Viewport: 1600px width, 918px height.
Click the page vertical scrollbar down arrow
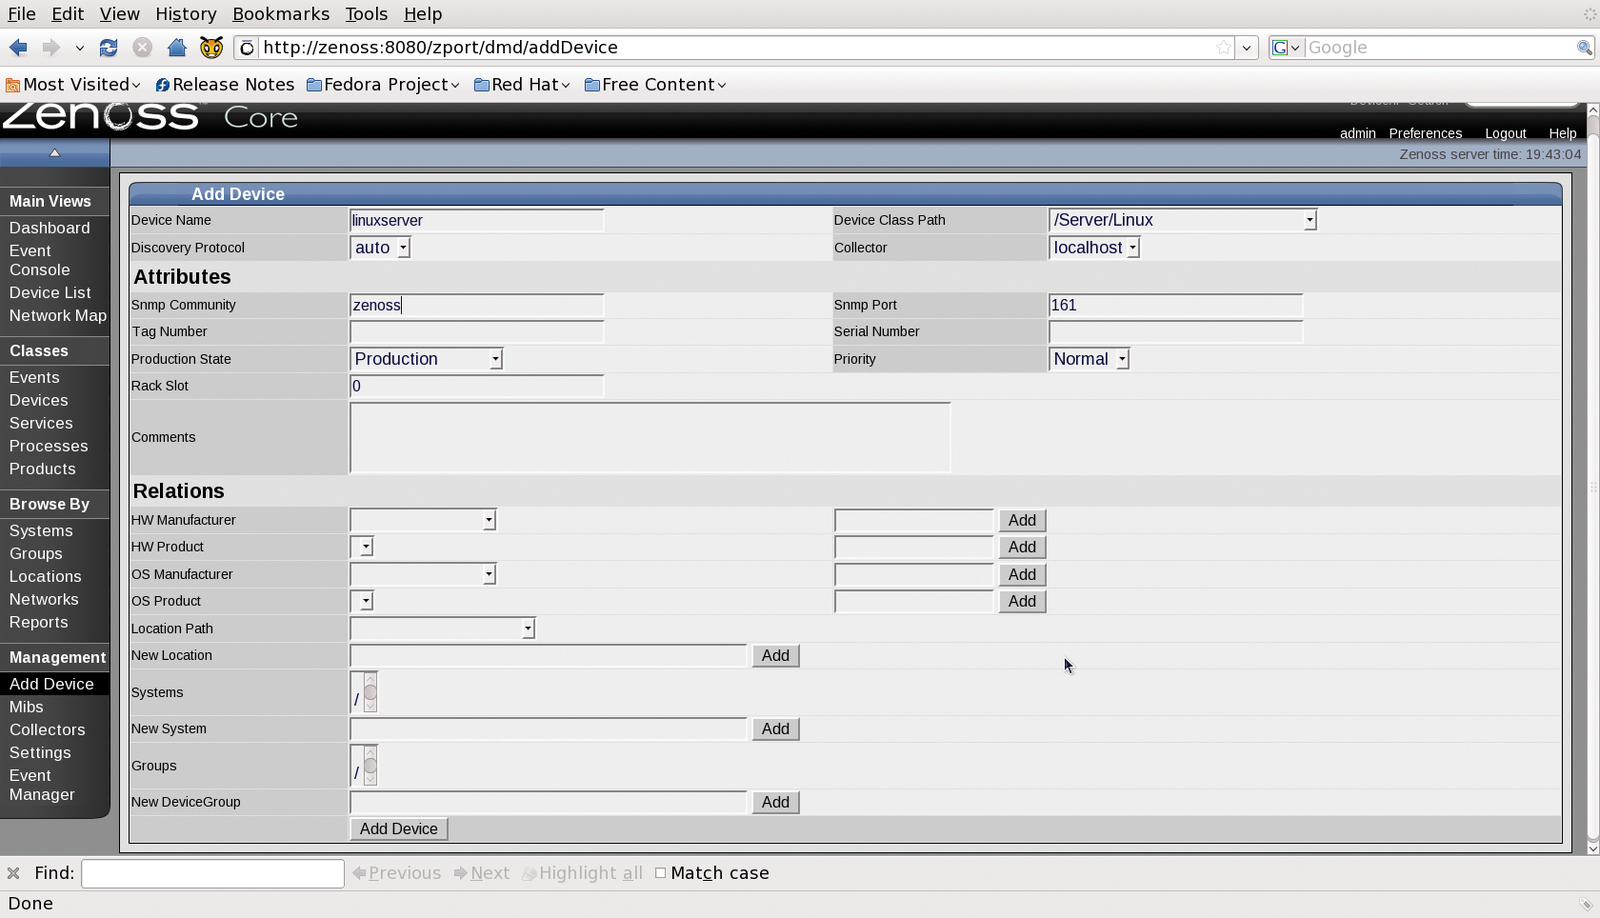1592,847
